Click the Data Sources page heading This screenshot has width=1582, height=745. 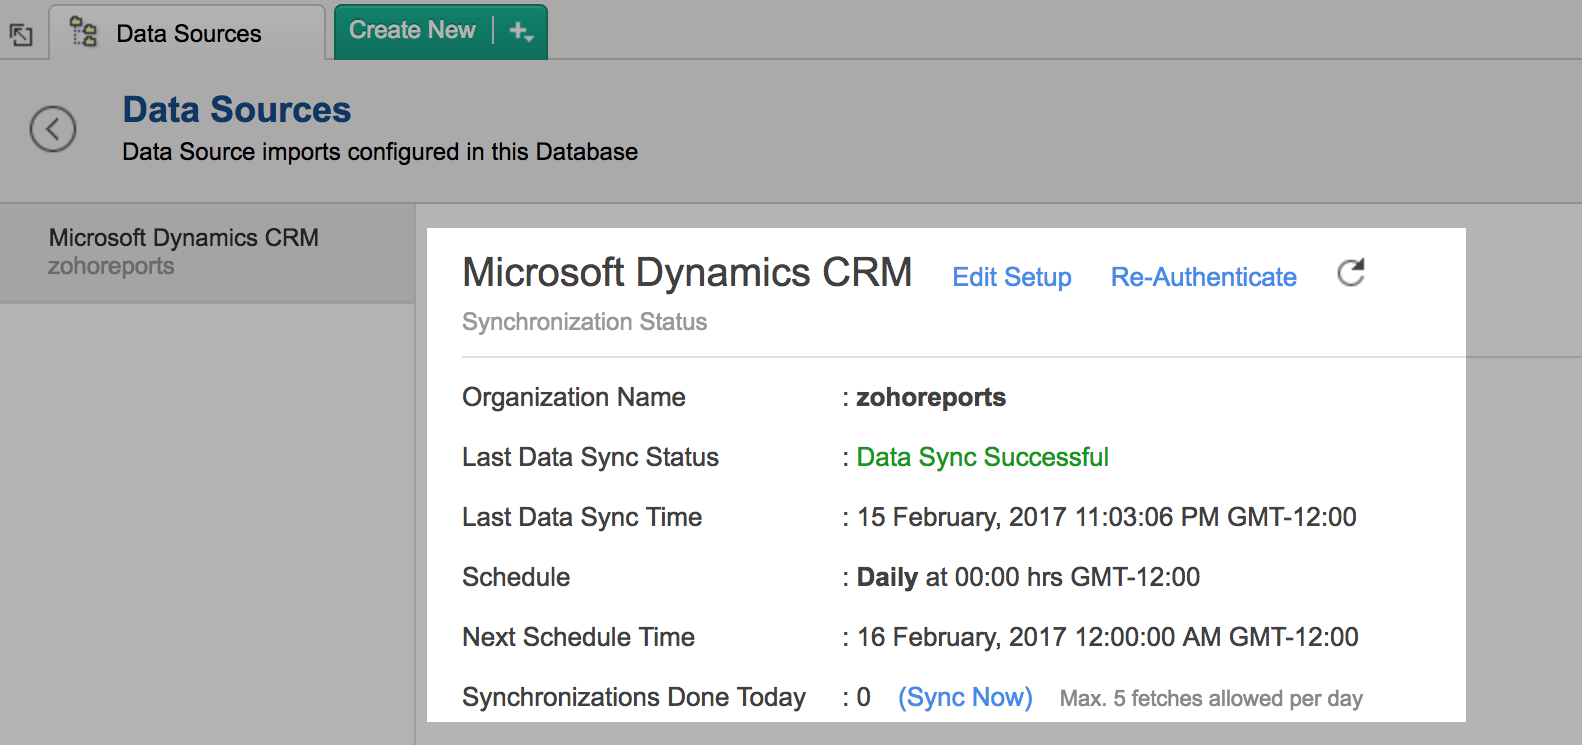237,110
